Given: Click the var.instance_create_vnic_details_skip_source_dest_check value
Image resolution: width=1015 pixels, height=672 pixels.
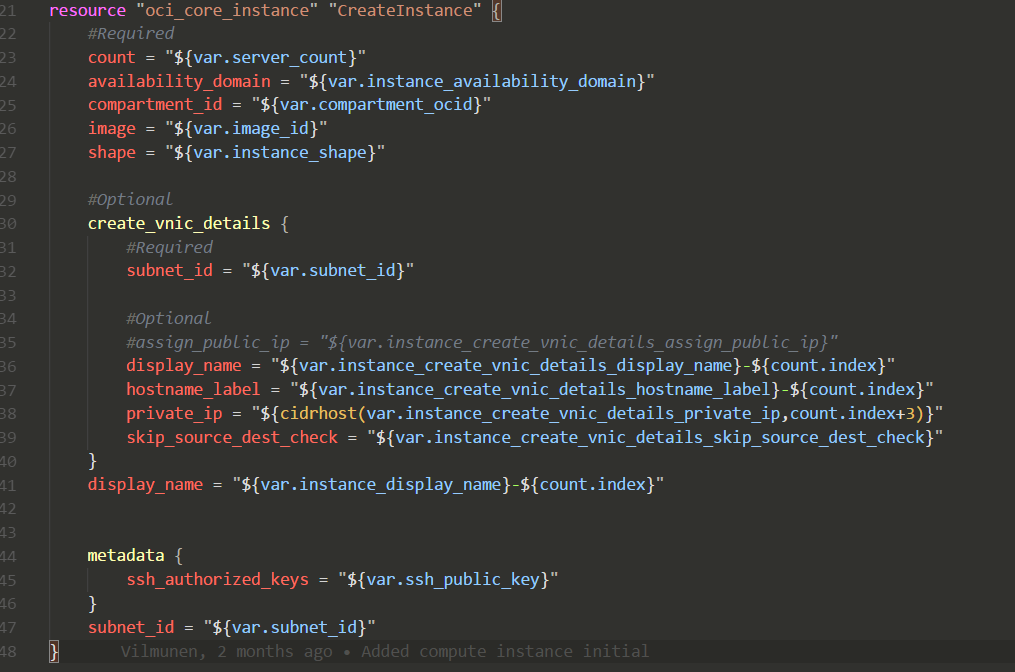Looking at the screenshot, I should (660, 437).
